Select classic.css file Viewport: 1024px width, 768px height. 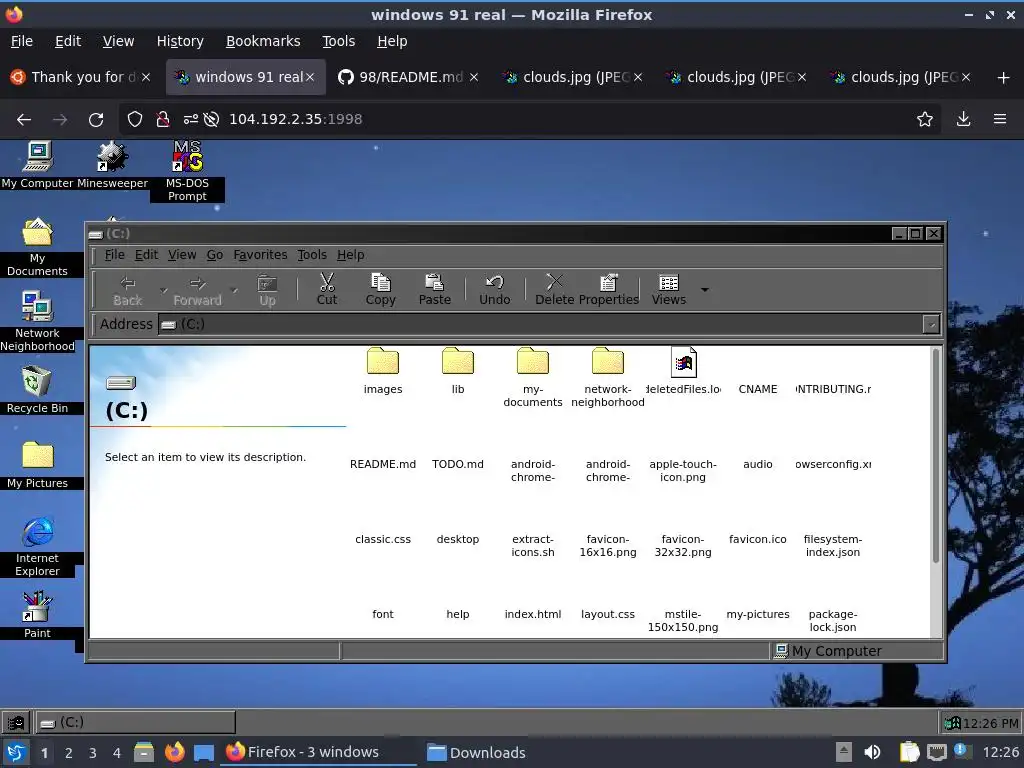click(x=383, y=539)
